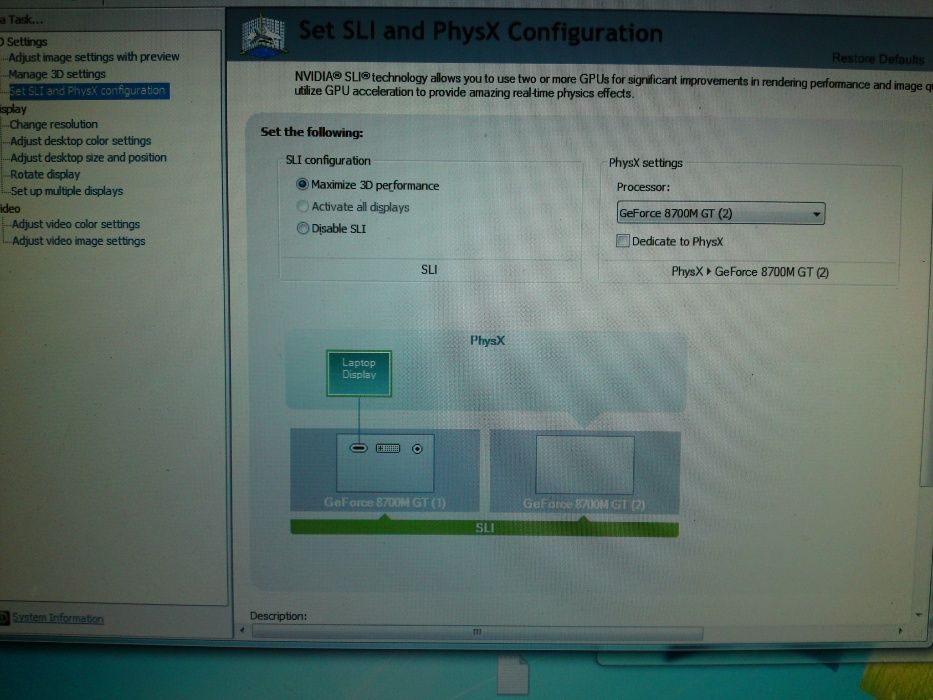Click the green SLI bridge bar
Viewport: 933px width, 700px height.
click(484, 528)
